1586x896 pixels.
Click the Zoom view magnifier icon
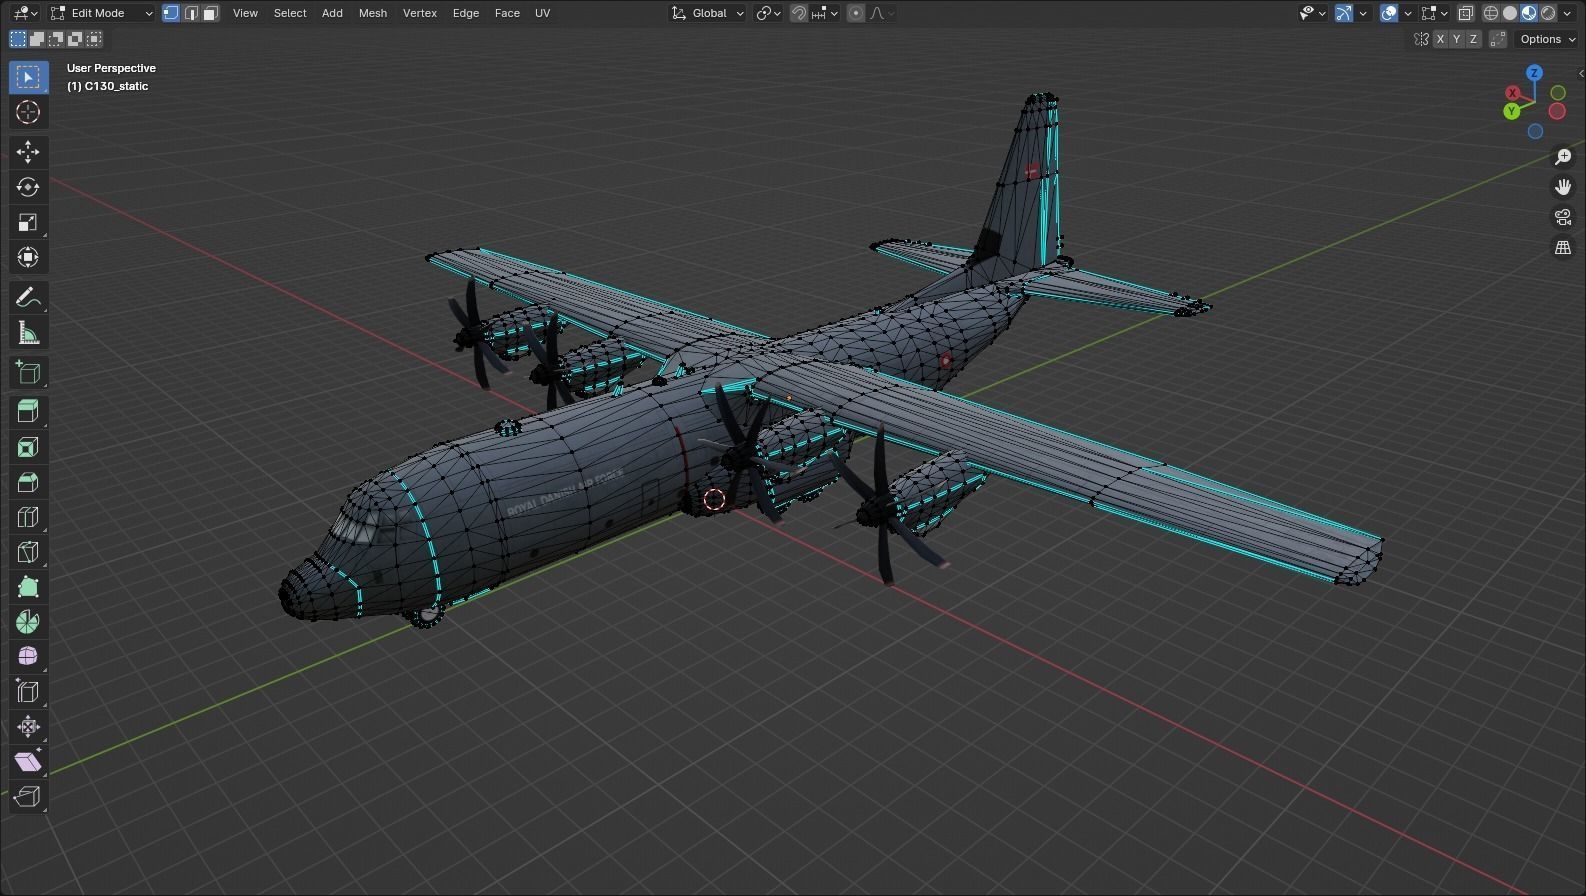coord(1563,157)
